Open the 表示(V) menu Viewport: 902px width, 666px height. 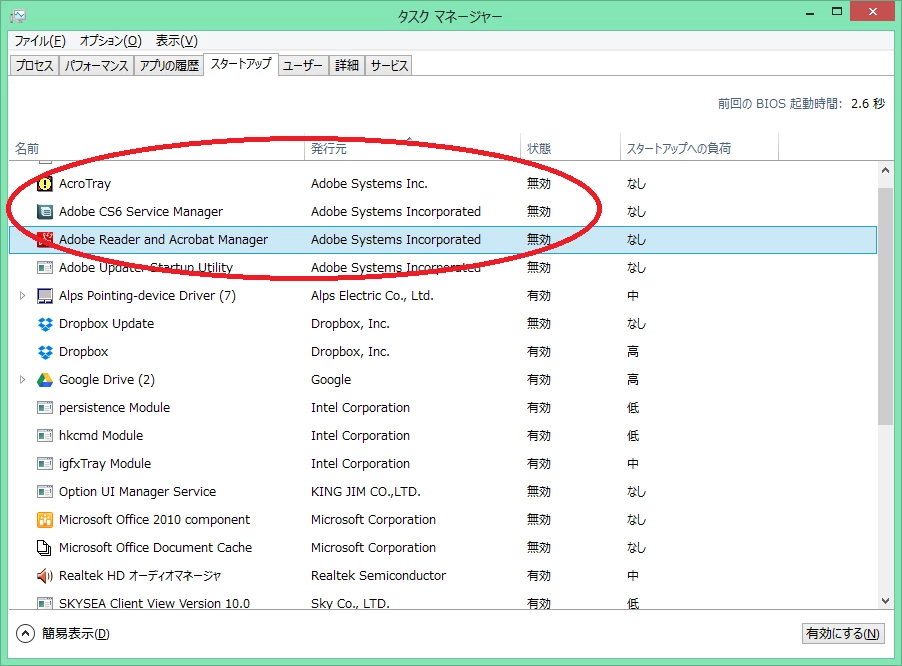(177, 41)
